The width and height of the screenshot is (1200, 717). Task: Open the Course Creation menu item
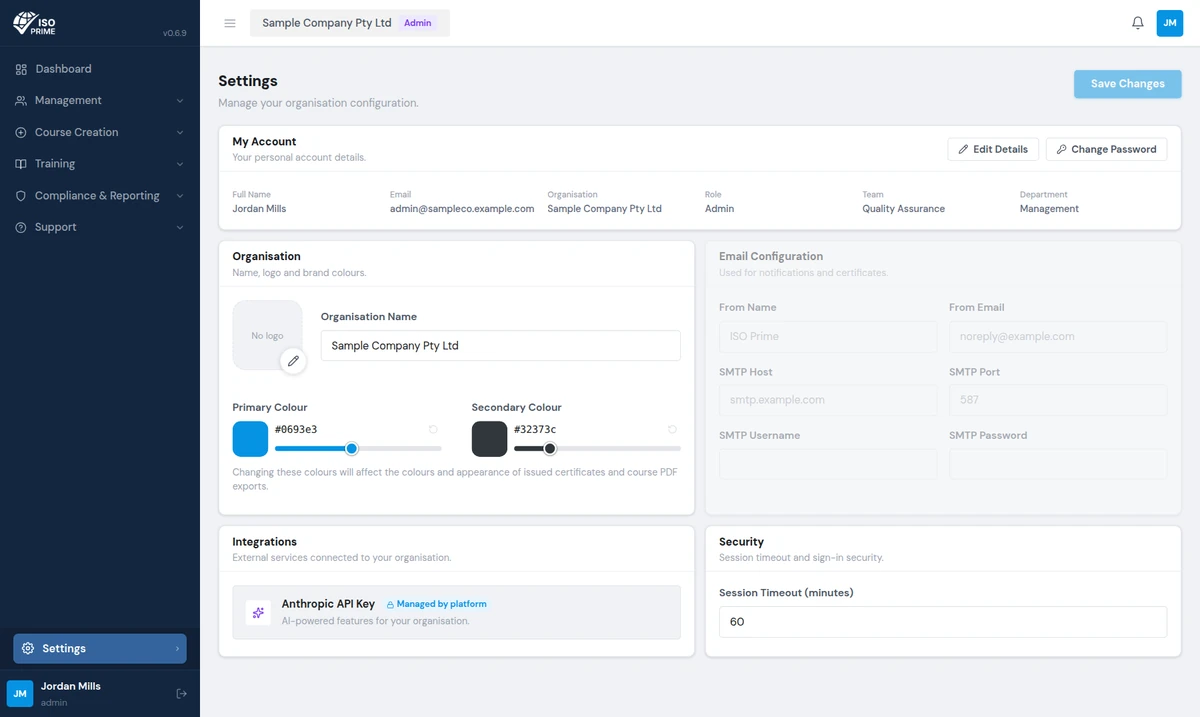pos(100,132)
